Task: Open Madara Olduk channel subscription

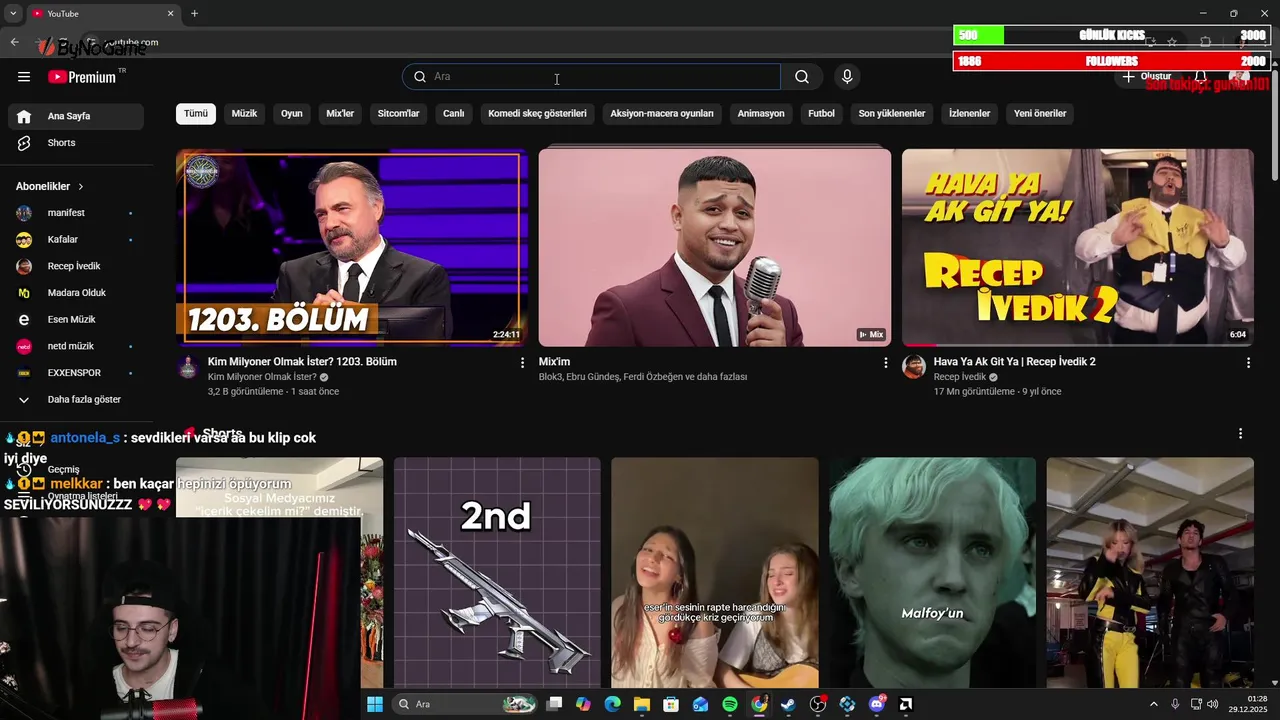Action: (x=76, y=293)
